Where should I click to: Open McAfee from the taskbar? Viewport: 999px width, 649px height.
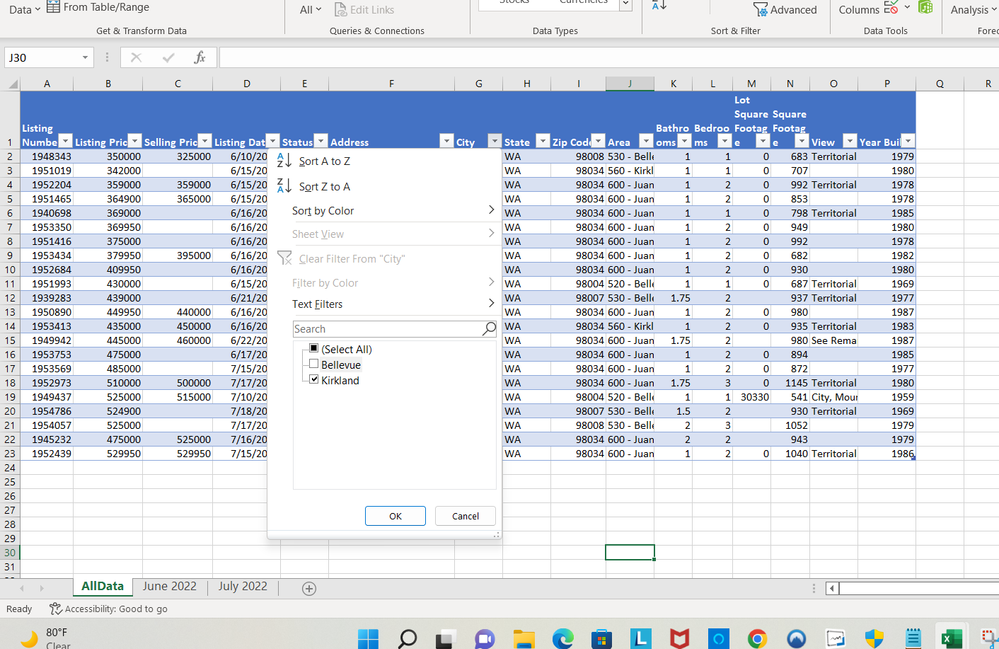(x=679, y=638)
